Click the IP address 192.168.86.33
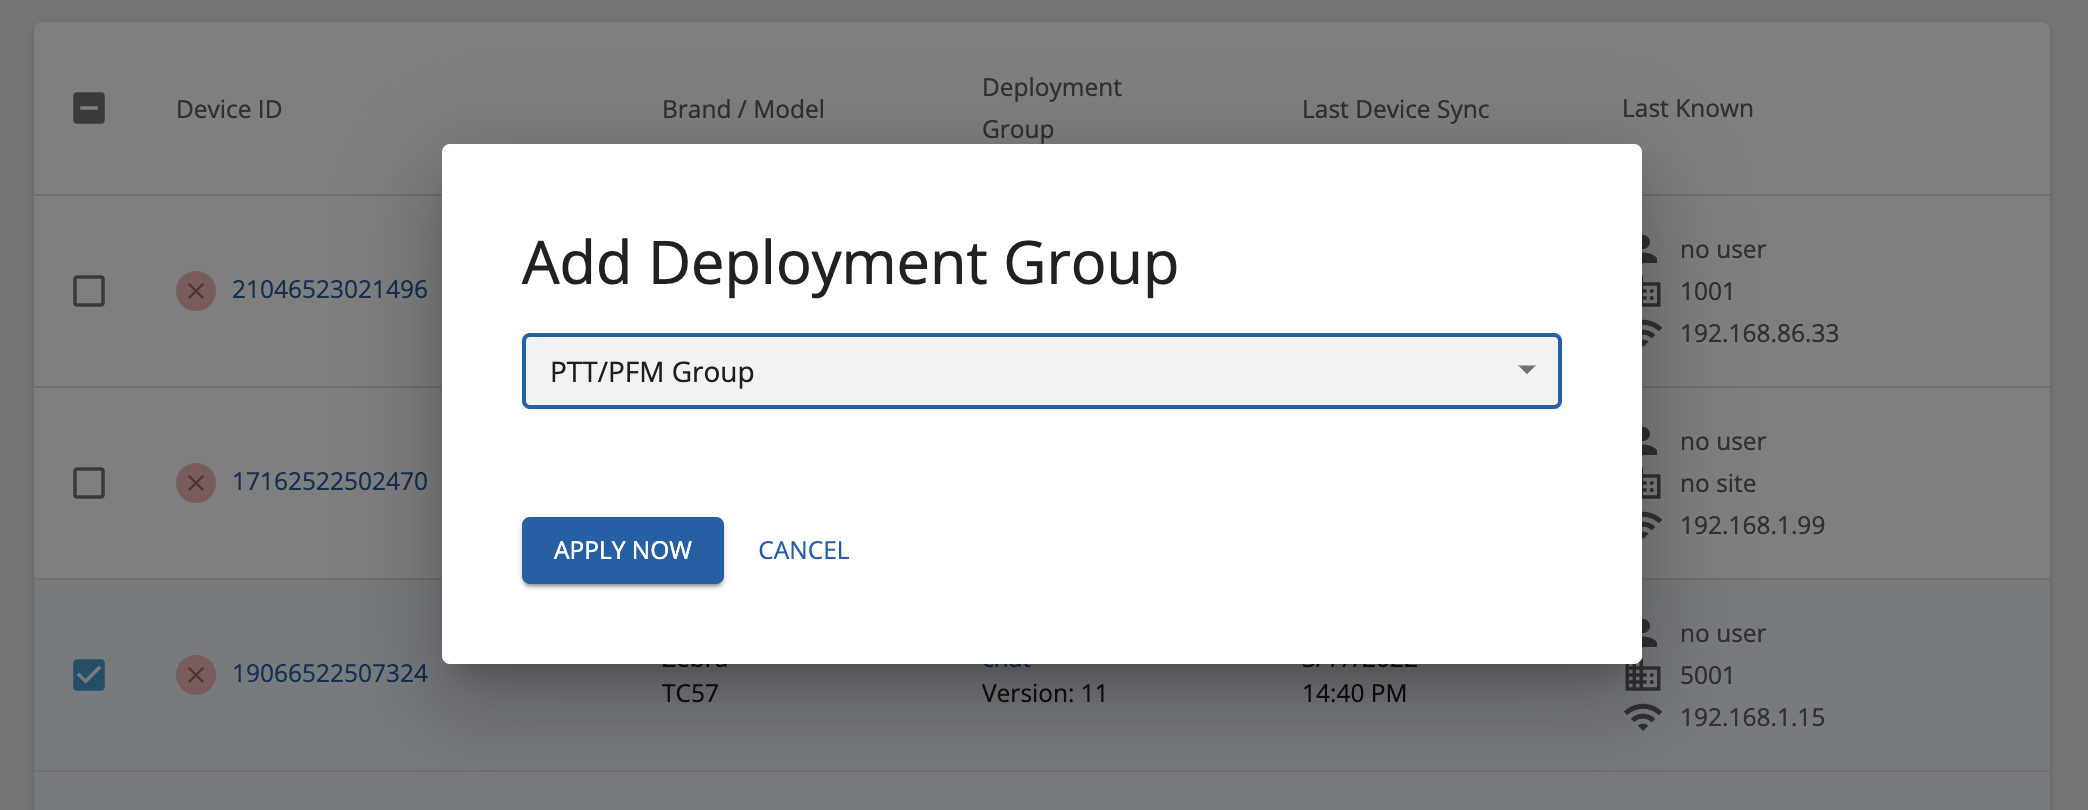 pyautogui.click(x=1759, y=333)
